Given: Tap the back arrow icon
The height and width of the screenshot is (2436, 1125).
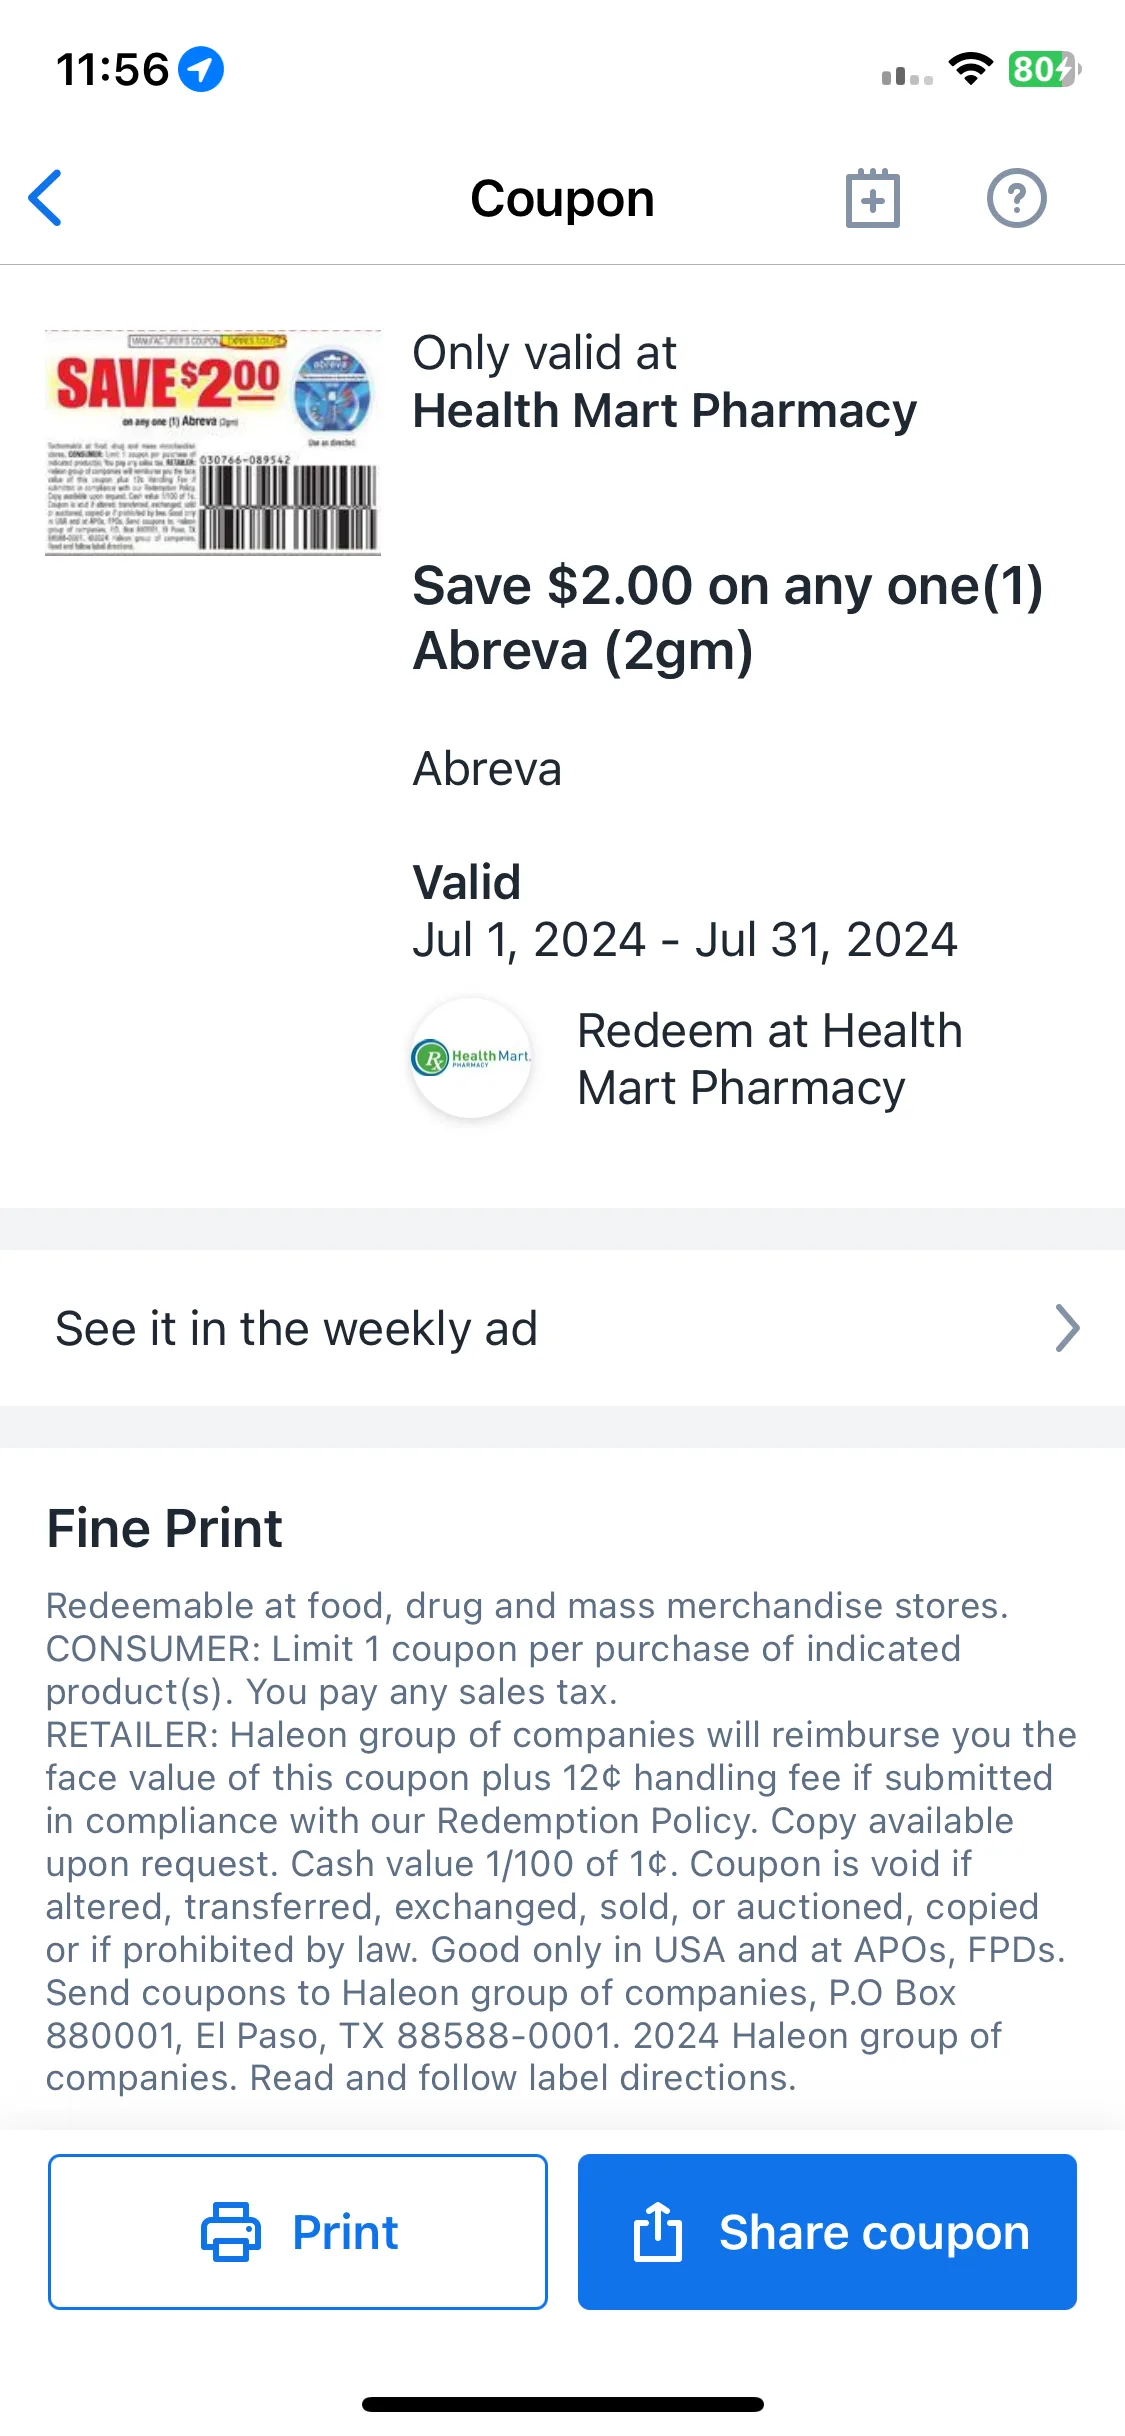Looking at the screenshot, I should [45, 198].
